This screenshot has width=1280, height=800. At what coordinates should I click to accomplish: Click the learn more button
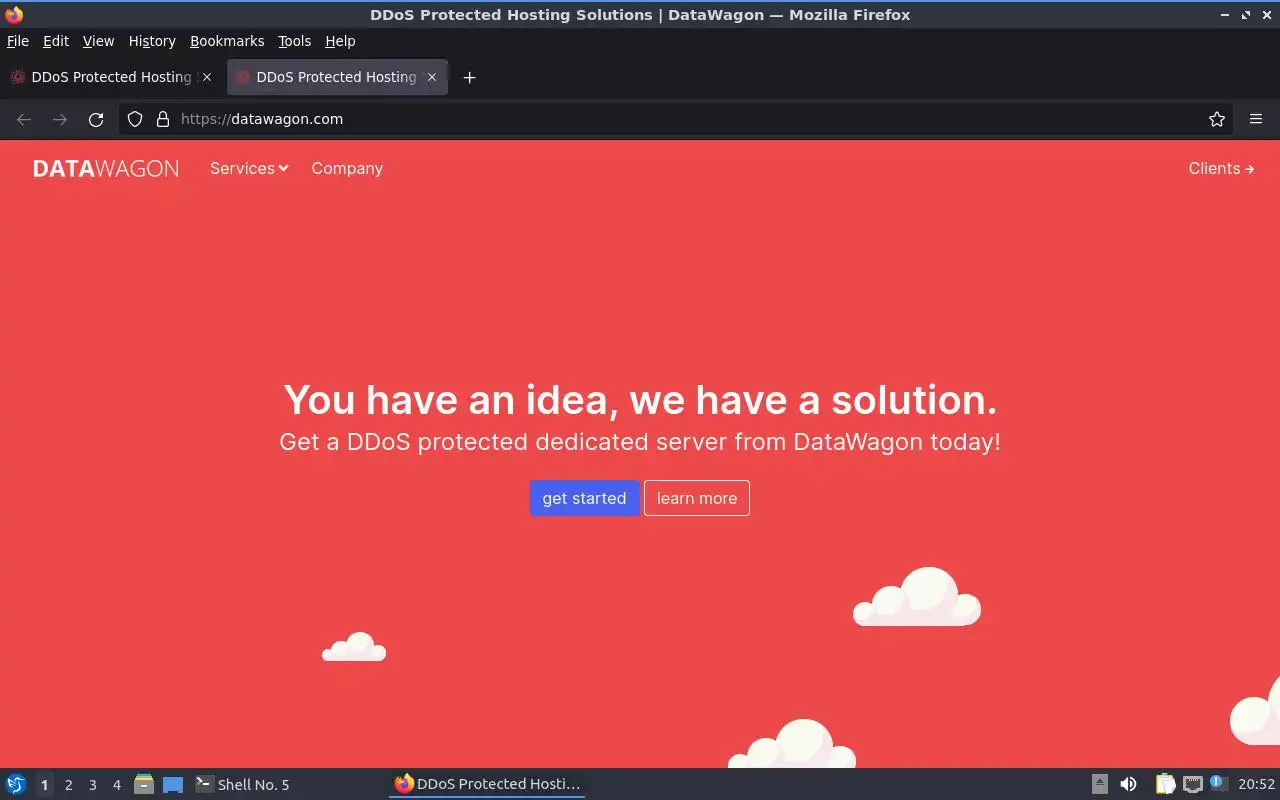point(697,498)
